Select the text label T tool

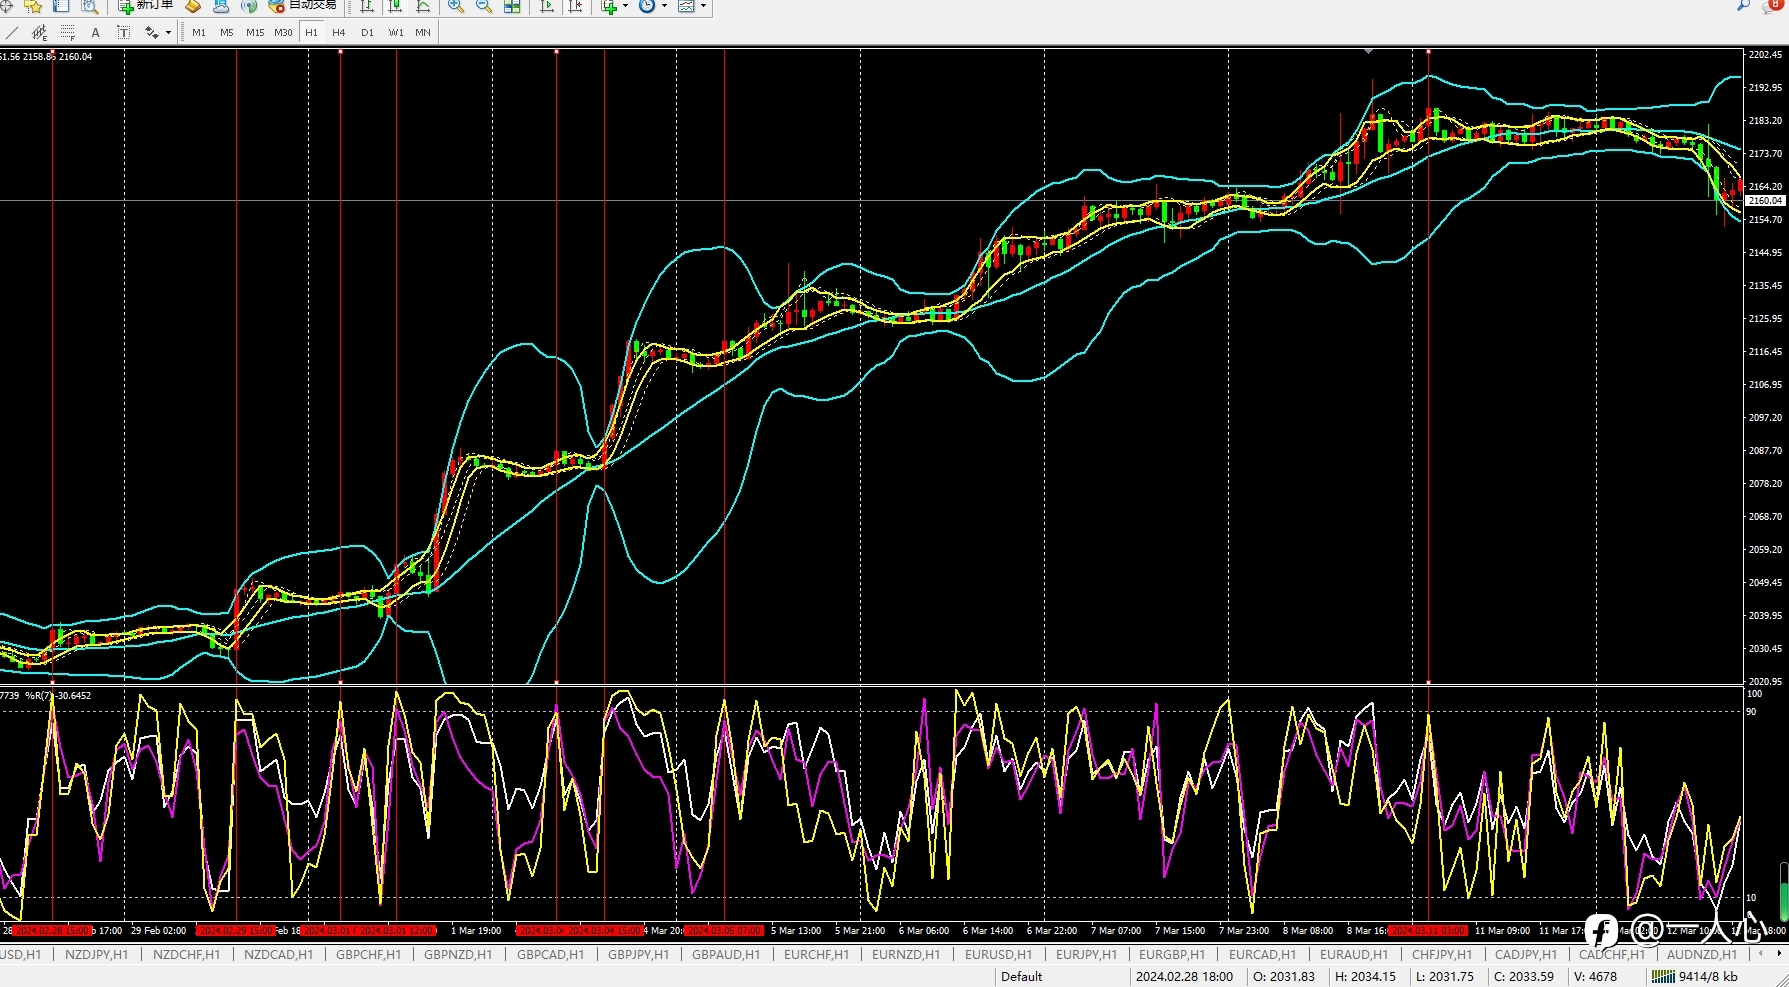click(124, 33)
